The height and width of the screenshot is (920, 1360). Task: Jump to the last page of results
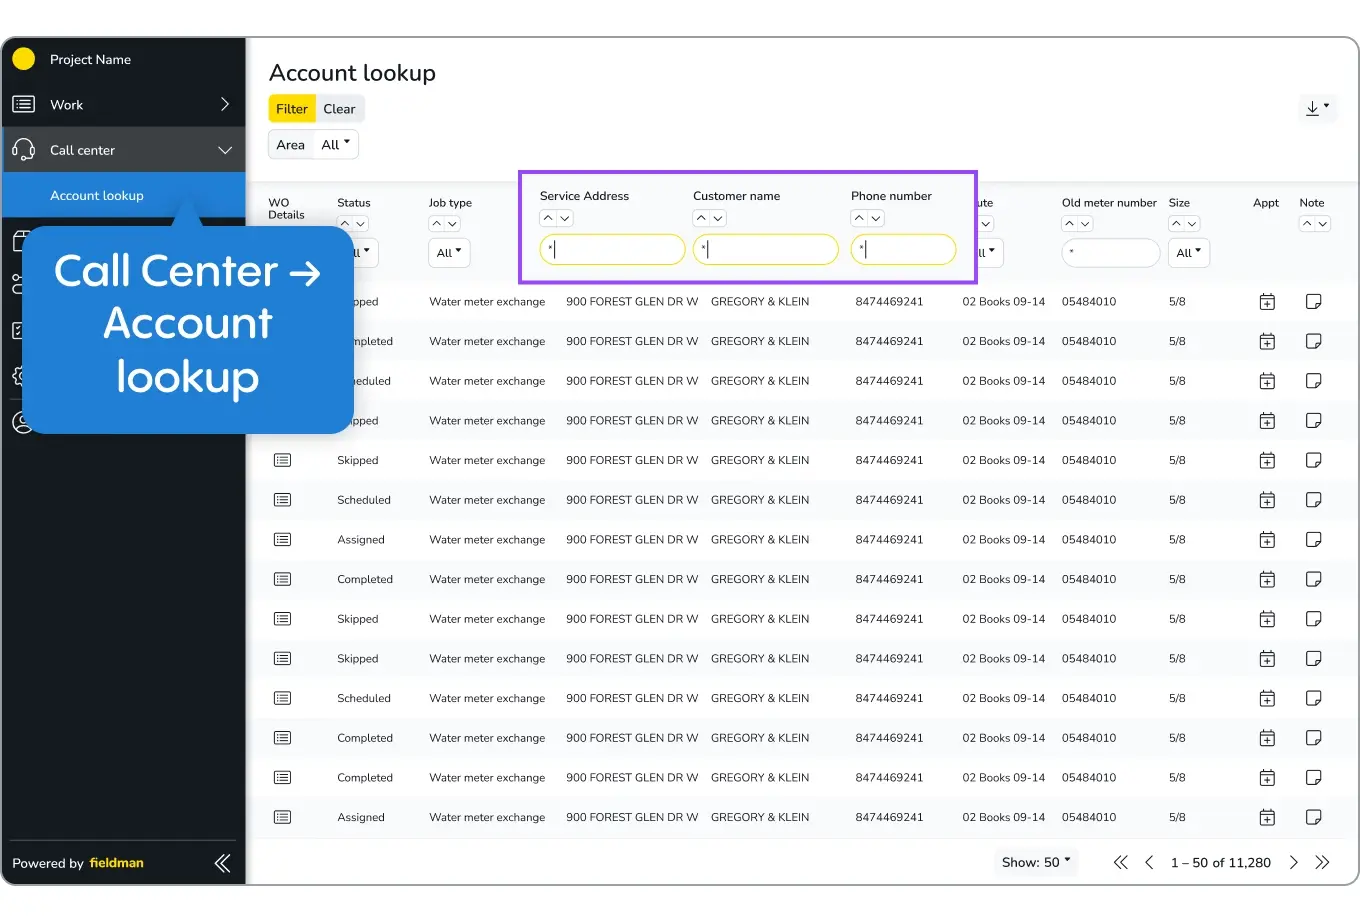[1322, 862]
